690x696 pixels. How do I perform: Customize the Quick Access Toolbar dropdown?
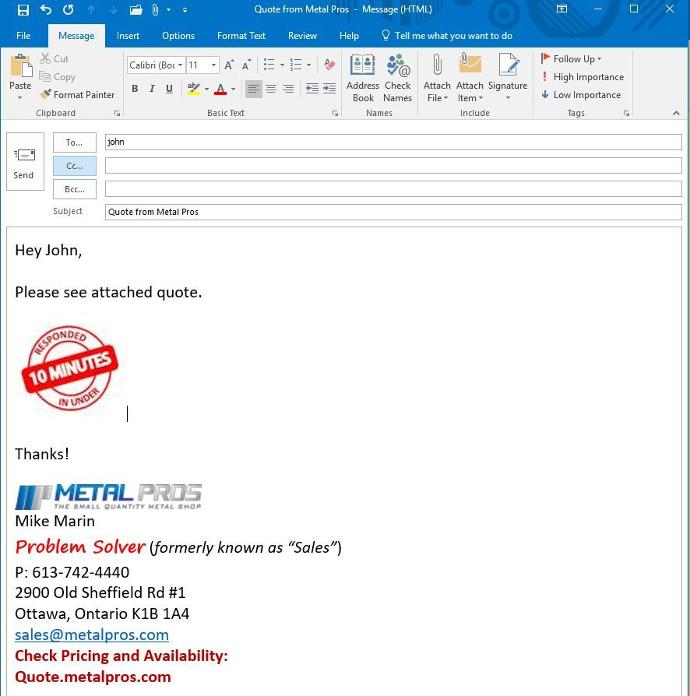coord(184,9)
